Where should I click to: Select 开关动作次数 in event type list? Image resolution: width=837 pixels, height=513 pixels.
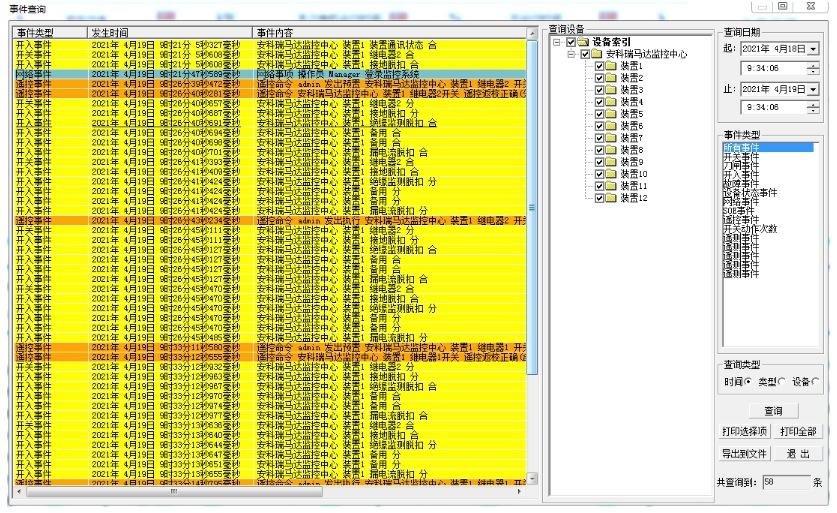point(750,229)
